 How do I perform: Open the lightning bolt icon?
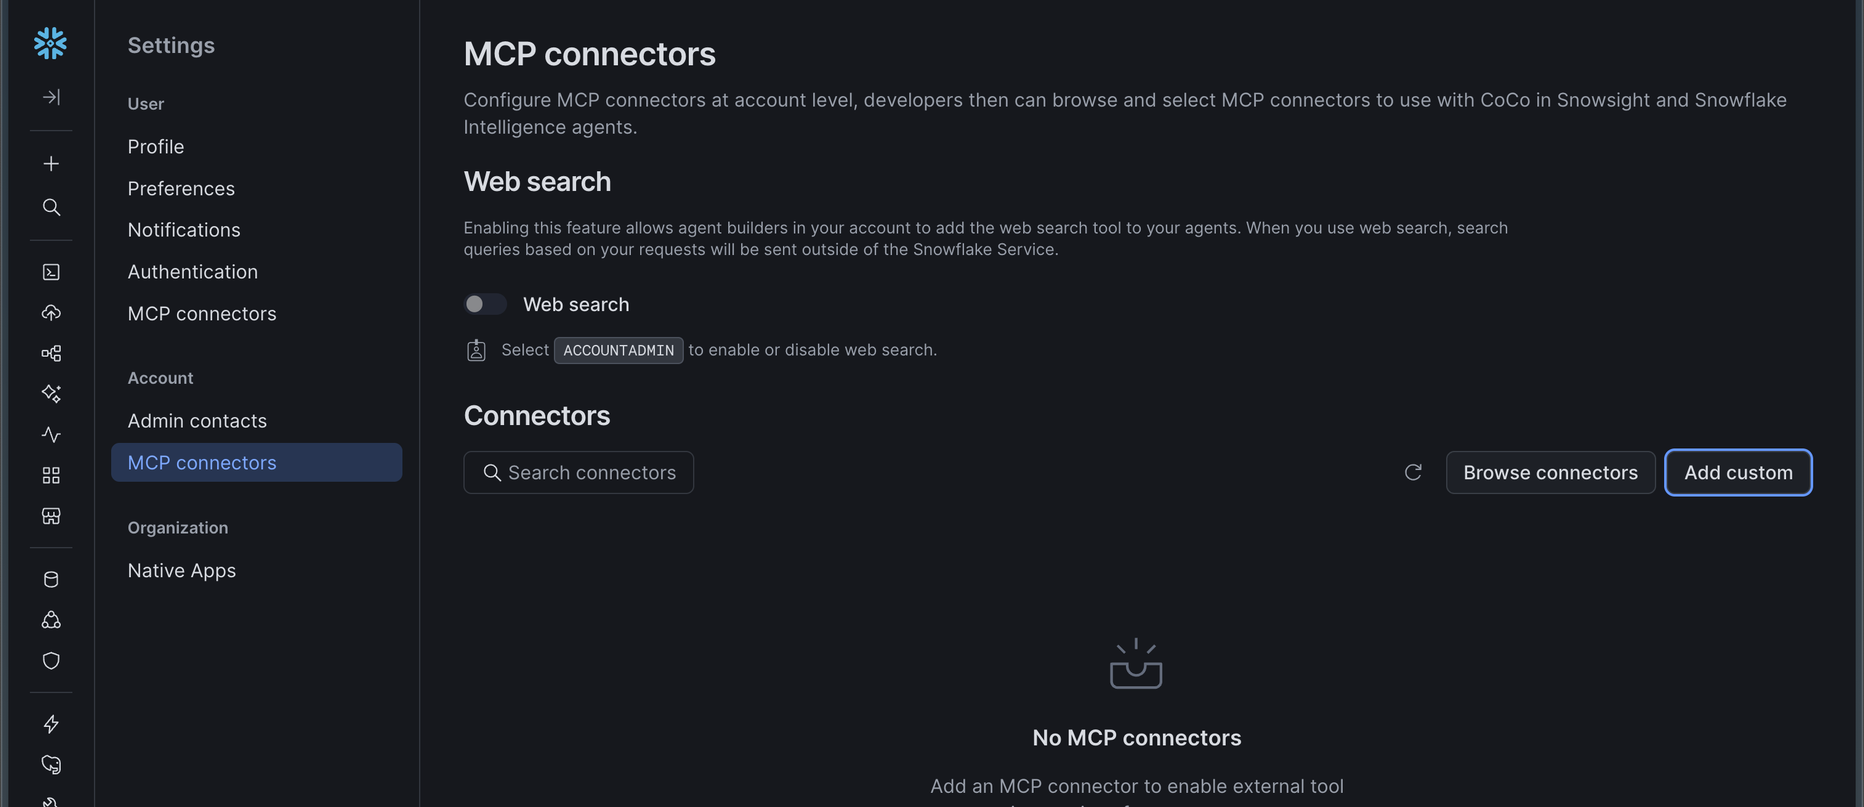pyautogui.click(x=51, y=724)
